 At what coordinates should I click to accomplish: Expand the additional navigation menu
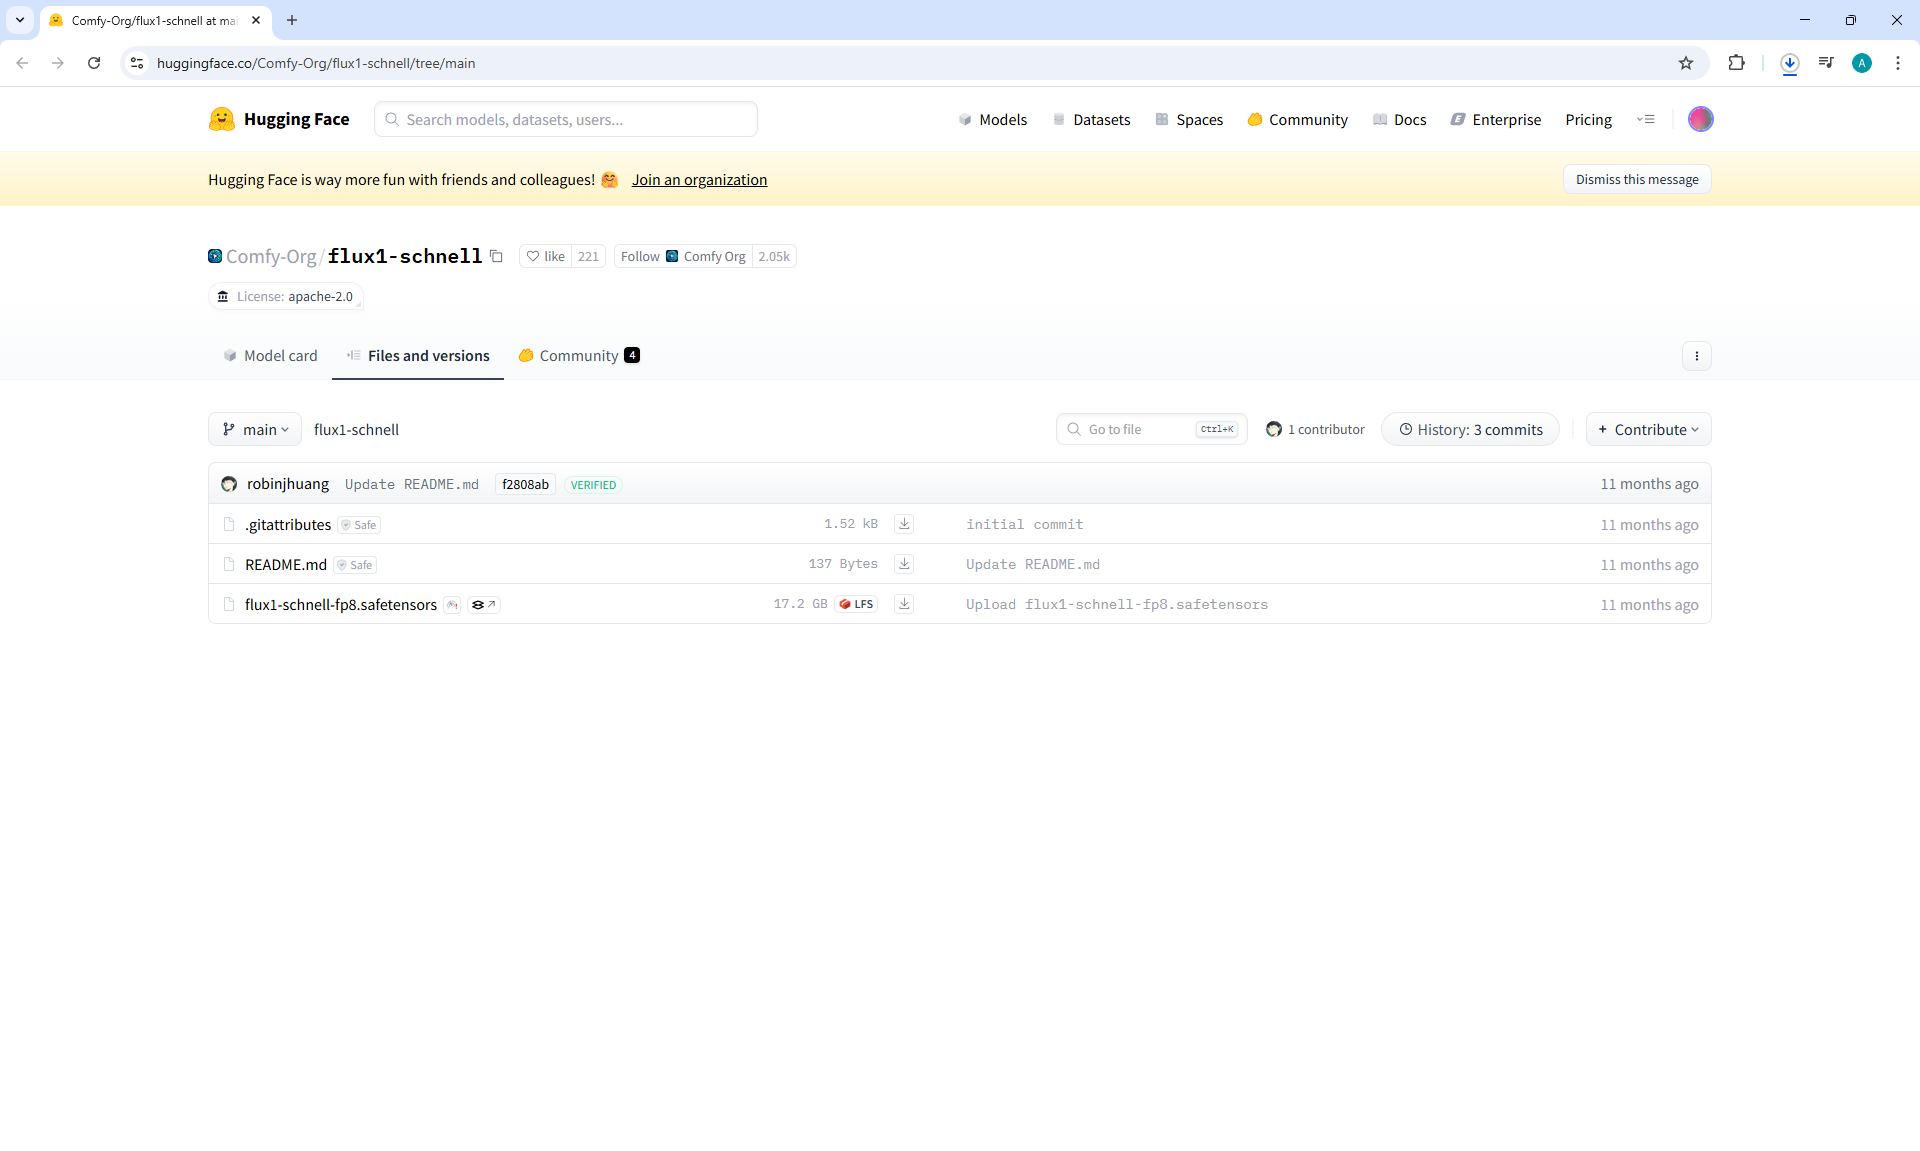click(1645, 119)
